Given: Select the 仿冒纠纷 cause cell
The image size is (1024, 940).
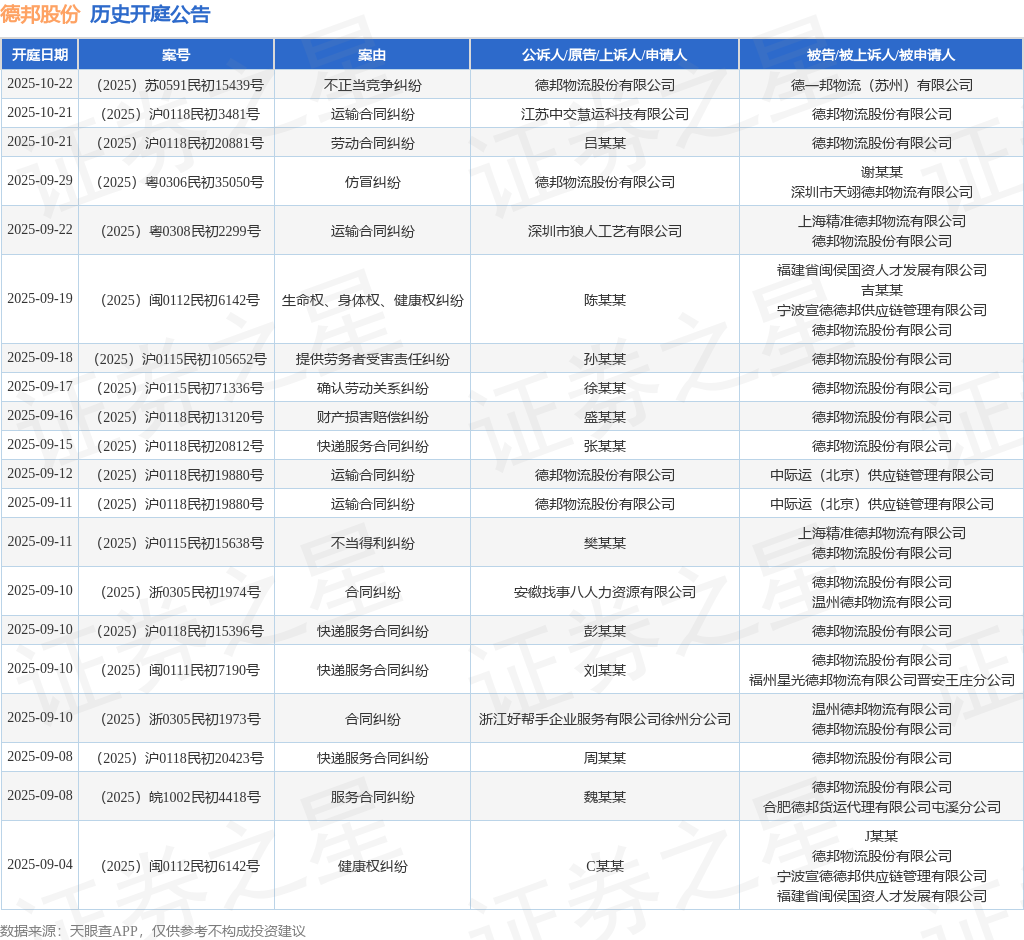Looking at the screenshot, I should tap(372, 182).
